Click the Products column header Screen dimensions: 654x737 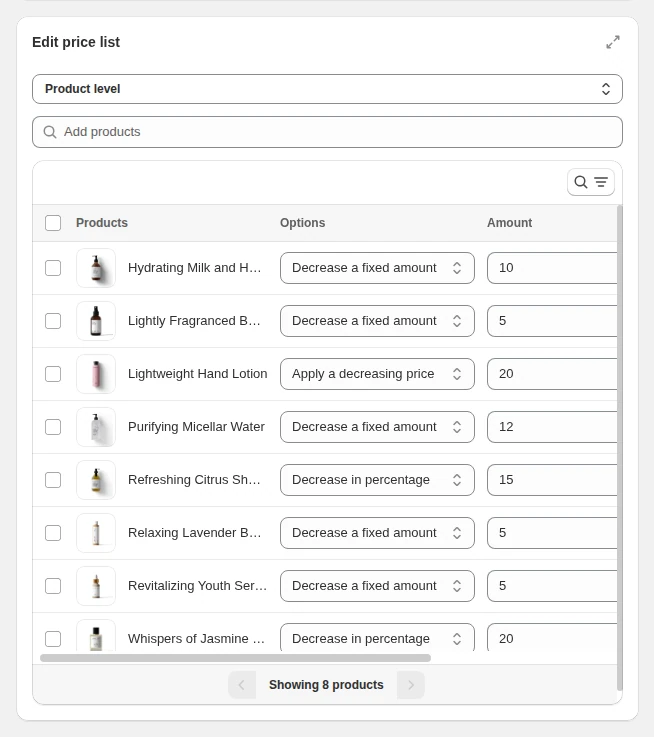tap(102, 223)
